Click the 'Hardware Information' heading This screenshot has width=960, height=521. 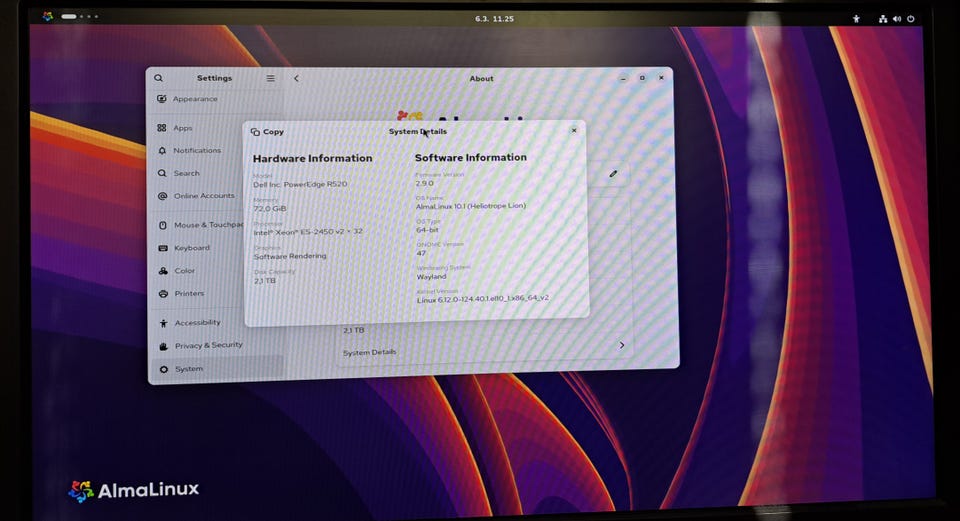coord(312,159)
